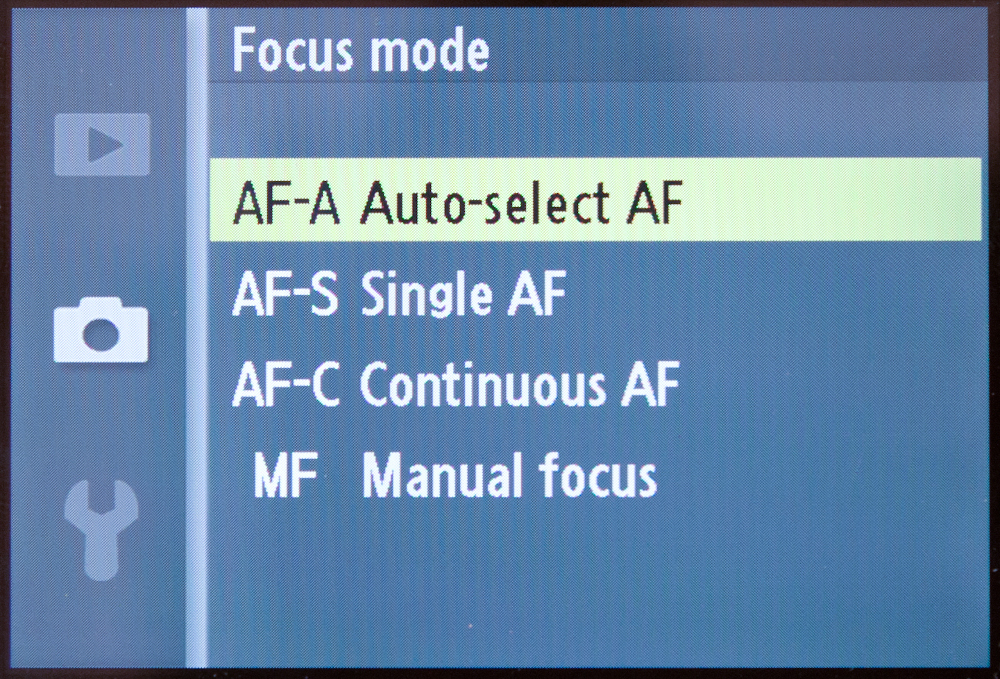This screenshot has width=1000, height=679.
Task: Click the "Continuous AF" description text
Action: (x=520, y=384)
